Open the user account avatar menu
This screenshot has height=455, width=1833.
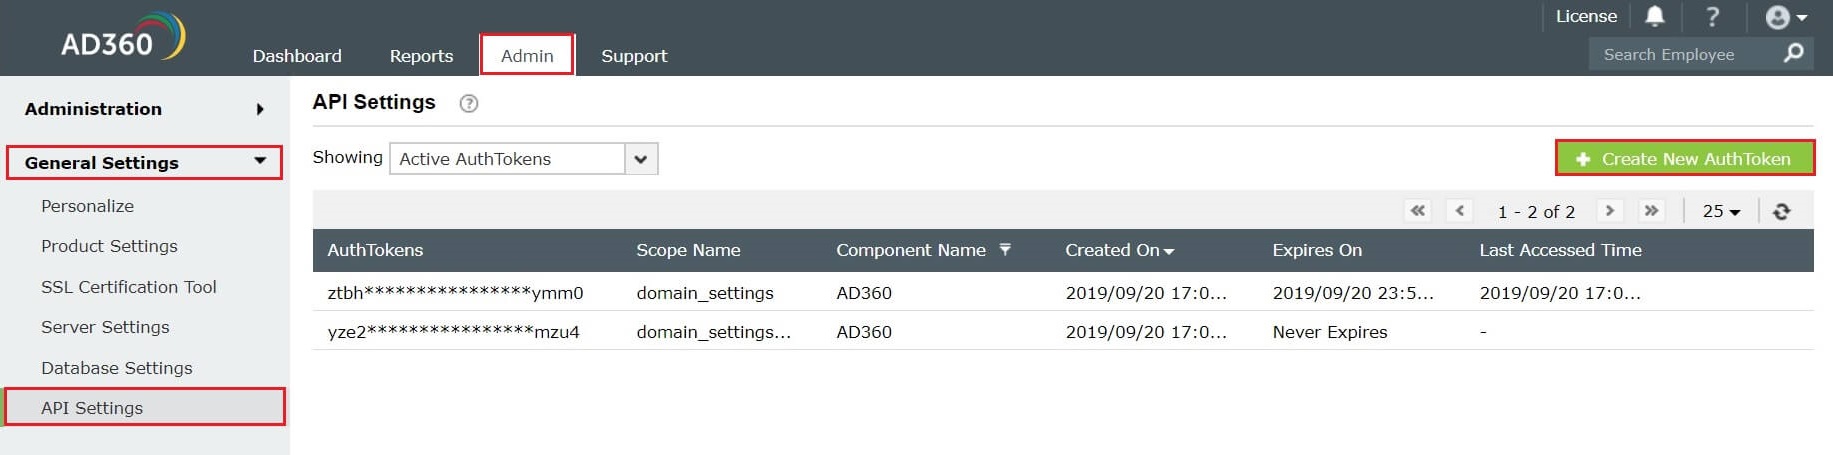[x=1785, y=17]
